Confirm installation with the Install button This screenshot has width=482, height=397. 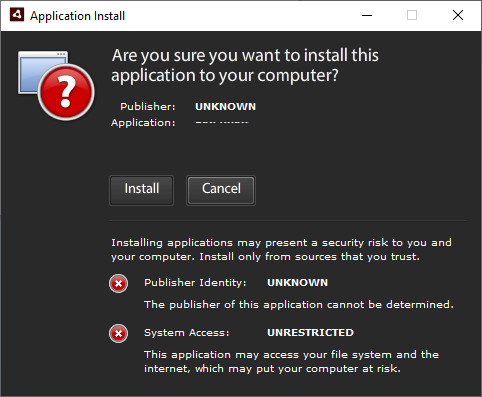pos(141,190)
